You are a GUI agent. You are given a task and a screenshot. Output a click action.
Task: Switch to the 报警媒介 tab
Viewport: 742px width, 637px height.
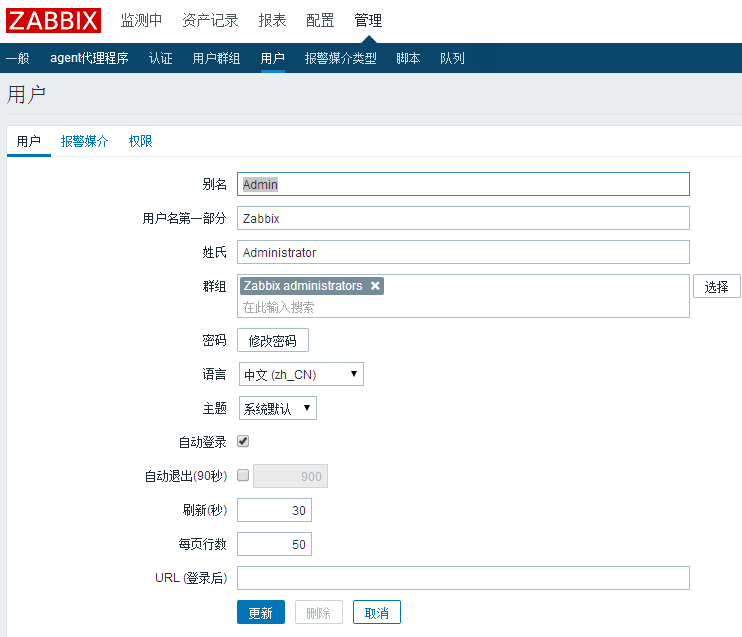pyautogui.click(x=84, y=141)
